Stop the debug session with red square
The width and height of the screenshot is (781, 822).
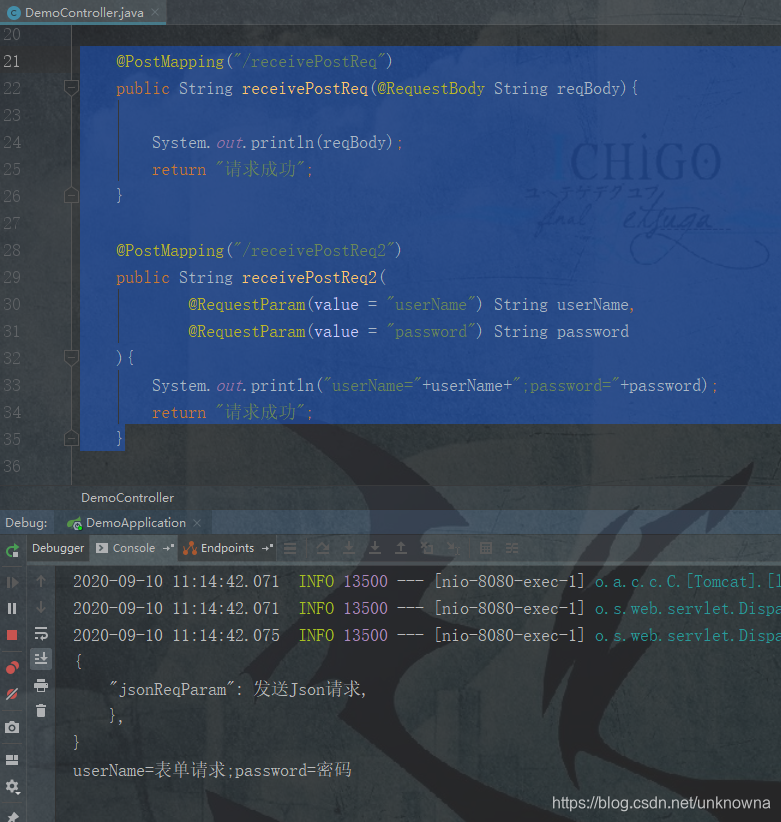12,635
